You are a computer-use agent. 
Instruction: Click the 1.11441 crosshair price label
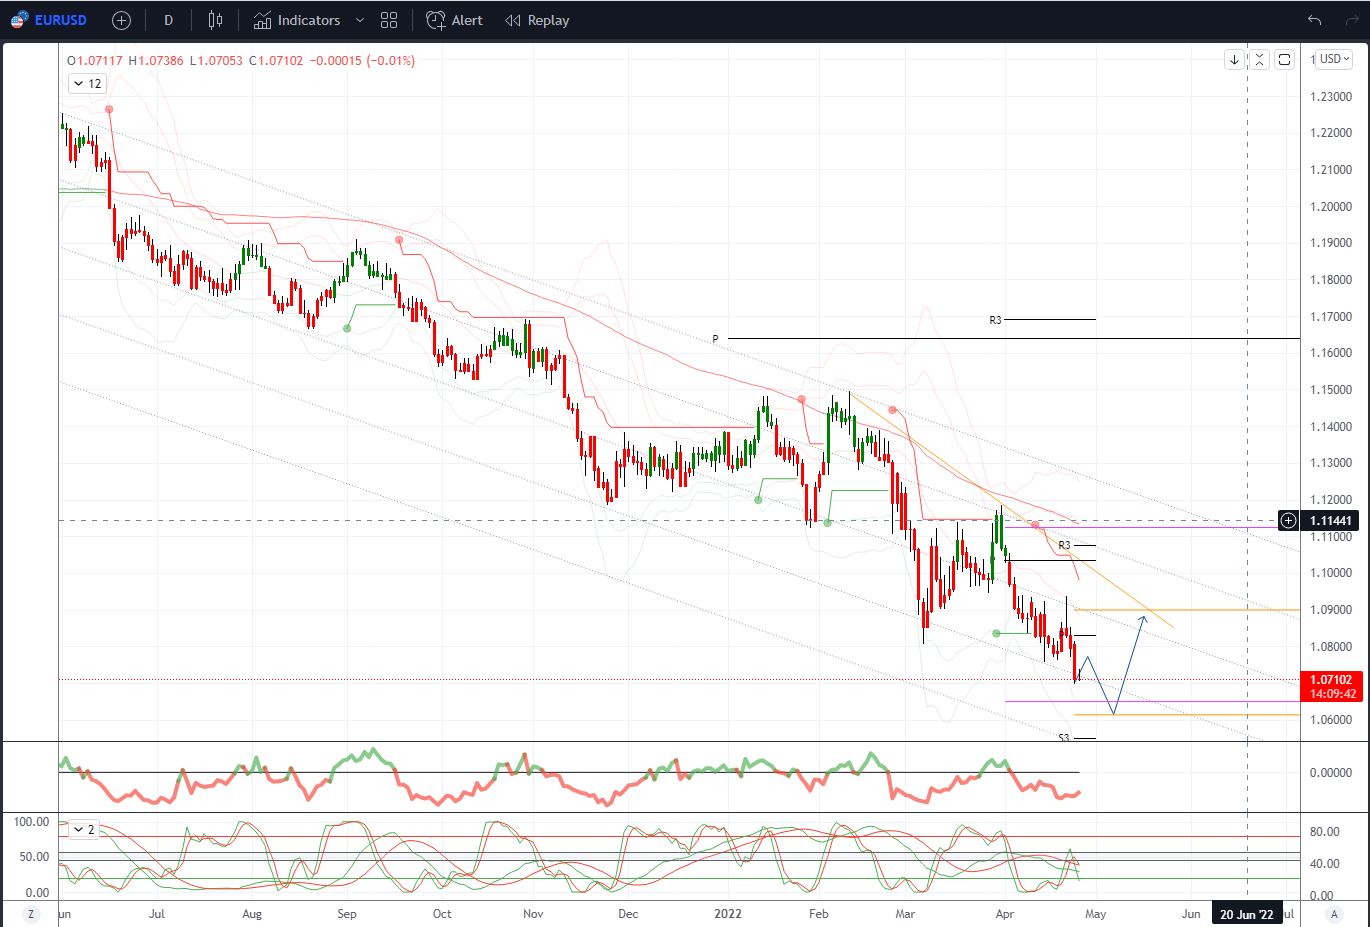coord(1331,520)
